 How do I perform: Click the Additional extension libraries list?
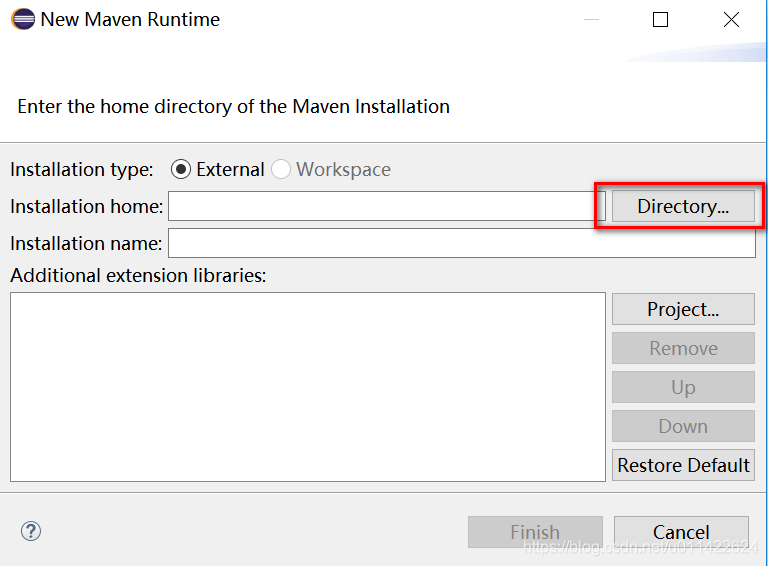(x=308, y=387)
